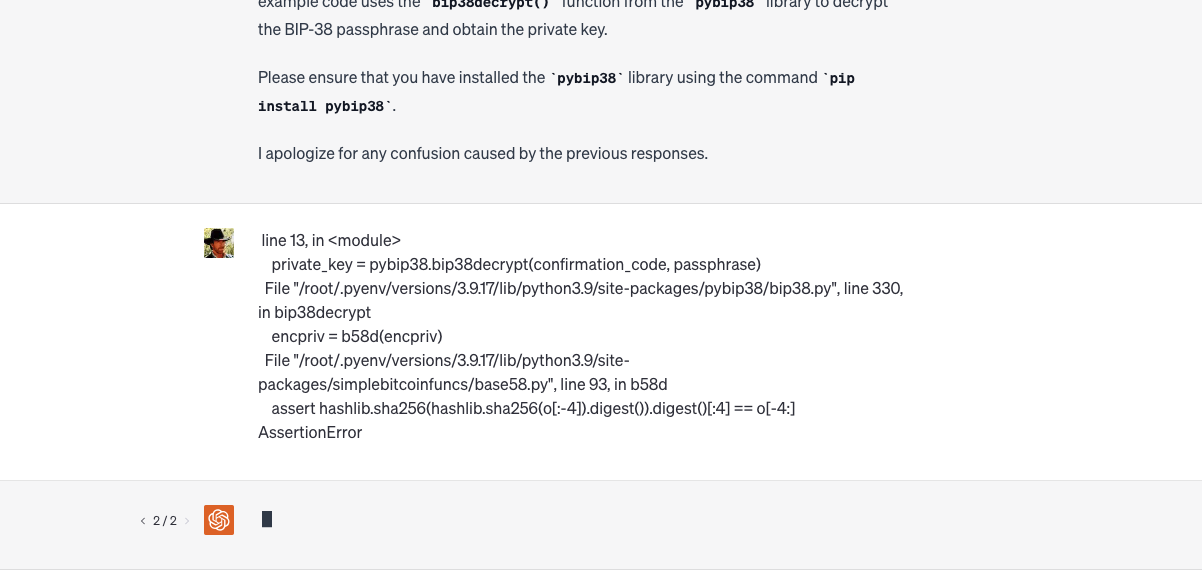Click the inline pybip38 code snippet after 'installed the'
1202x573 pixels.
click(x=587, y=78)
